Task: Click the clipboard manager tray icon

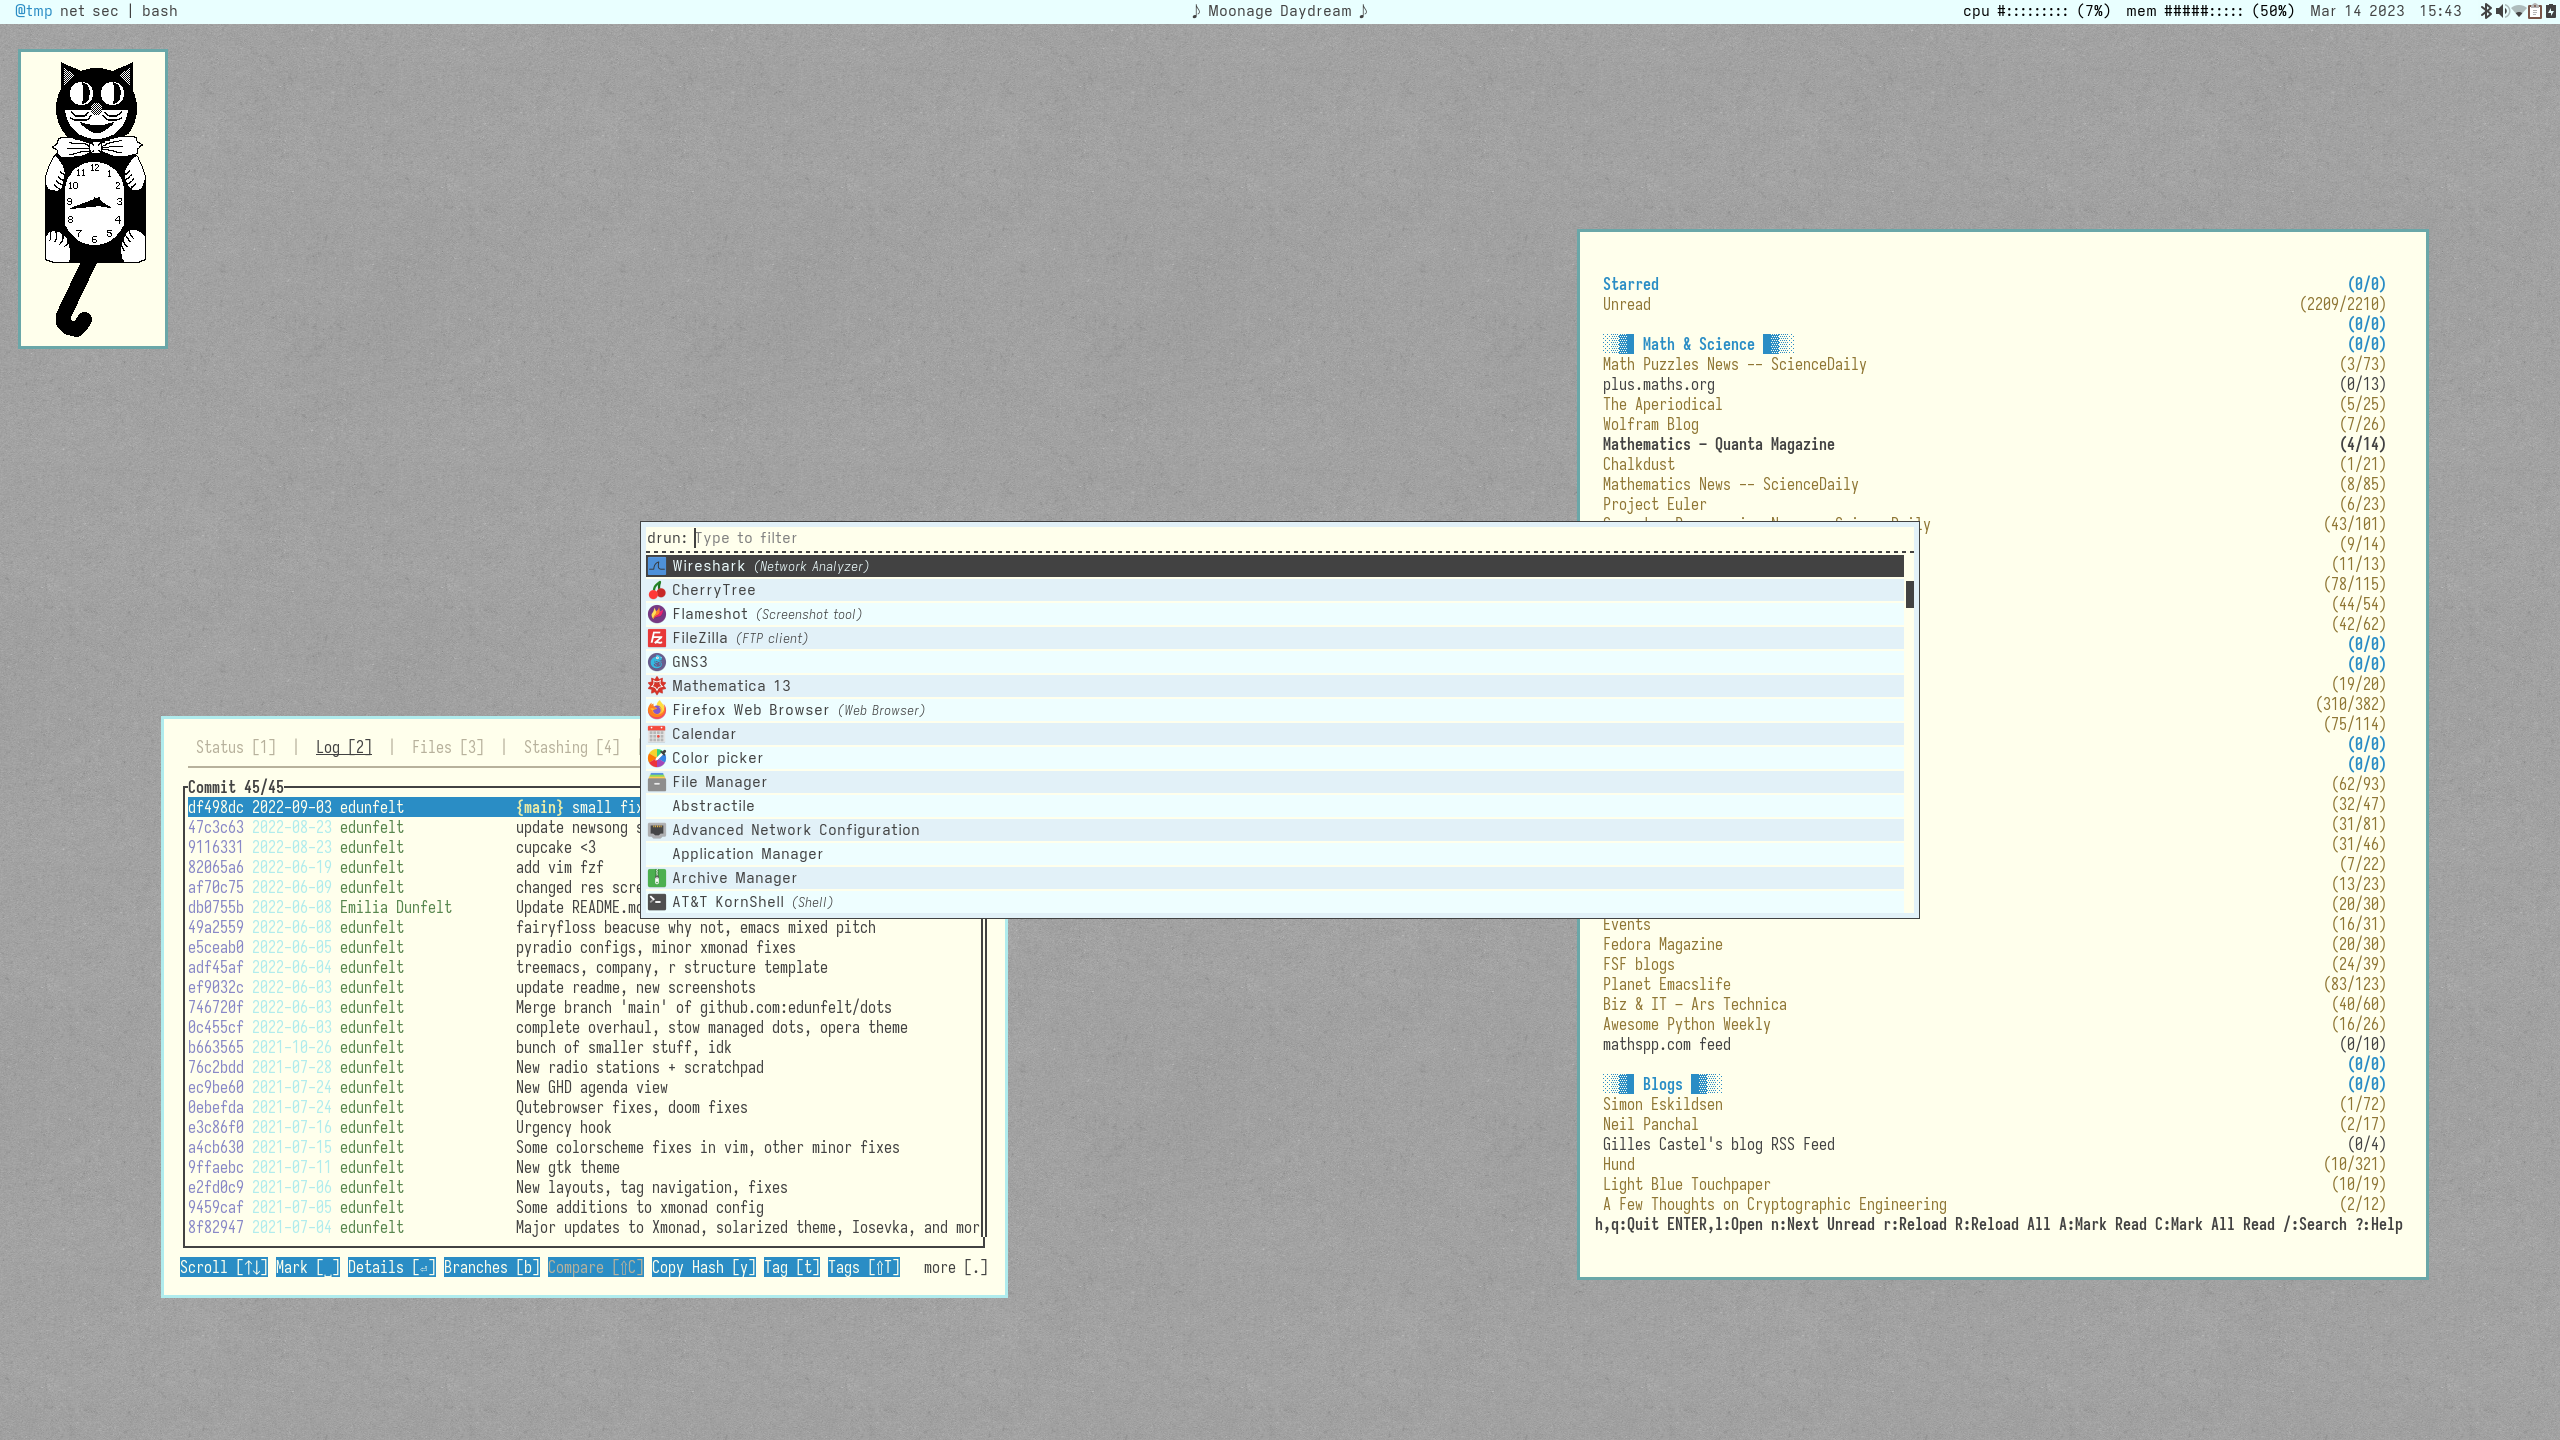Action: pyautogui.click(x=2535, y=11)
